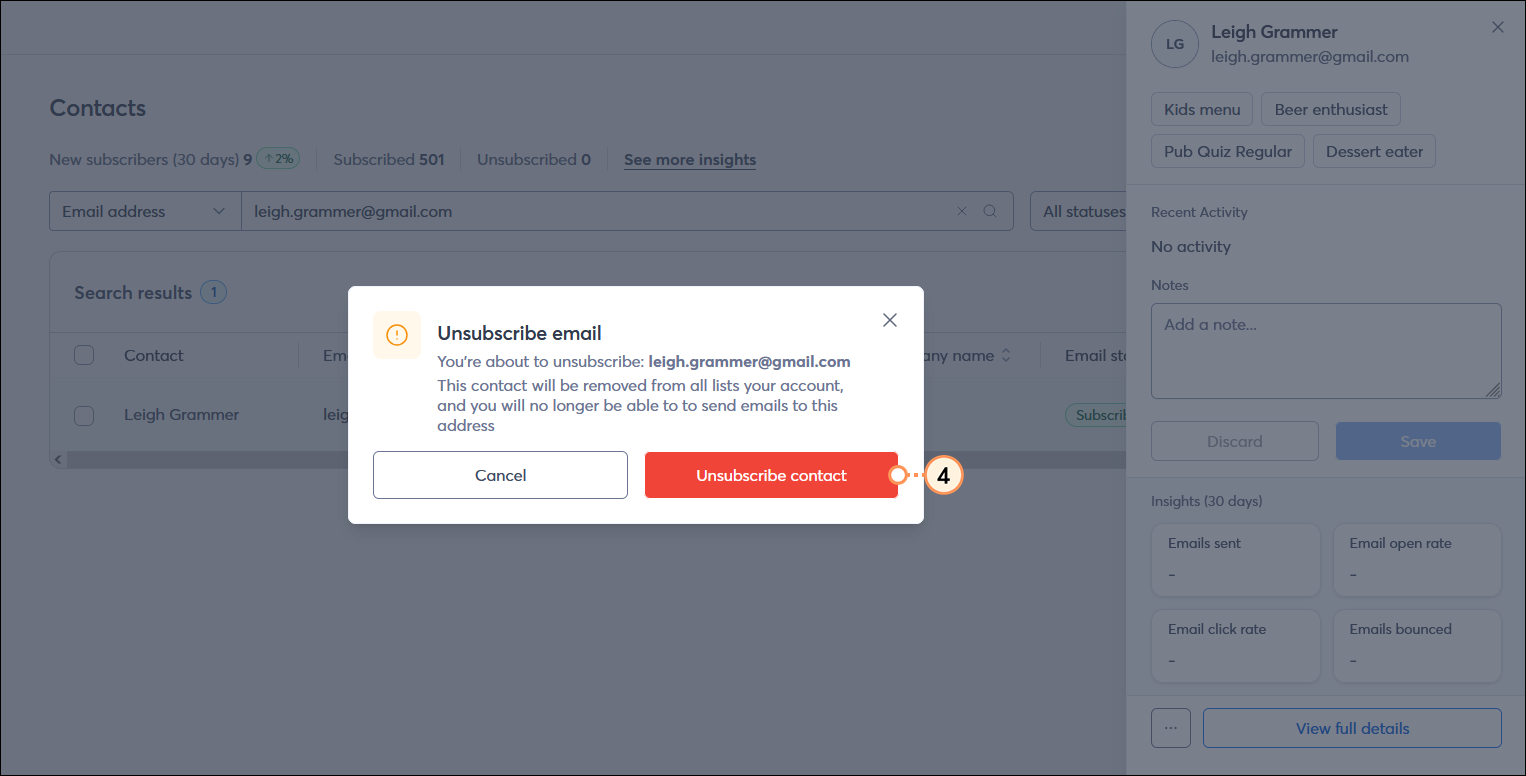Check the checkbox next to Leigh Grammer
The image size is (1526, 776).
[84, 415]
